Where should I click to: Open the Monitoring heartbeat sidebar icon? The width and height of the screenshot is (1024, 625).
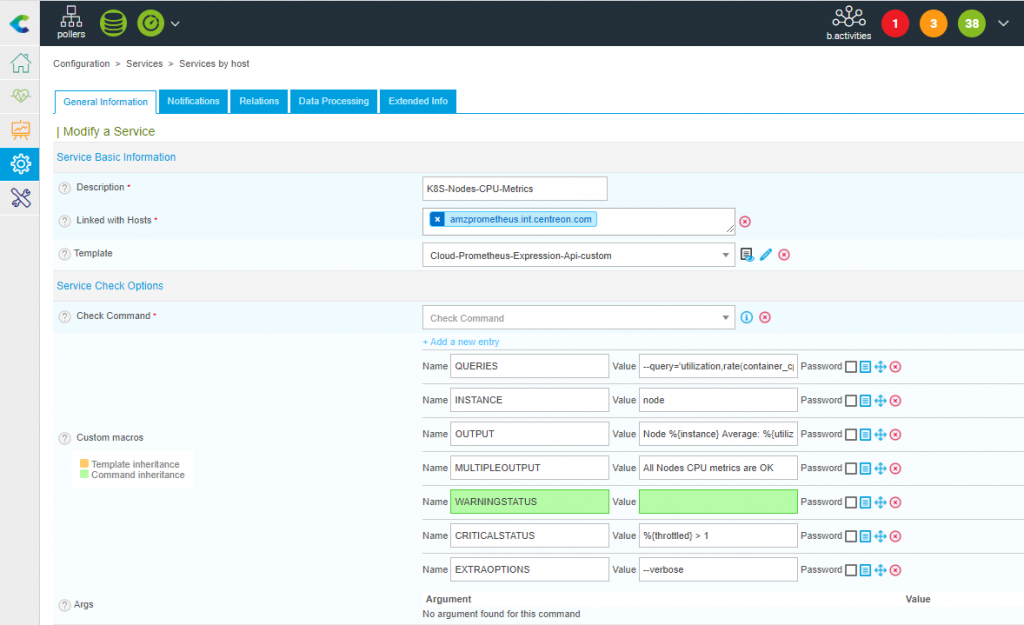pos(20,96)
